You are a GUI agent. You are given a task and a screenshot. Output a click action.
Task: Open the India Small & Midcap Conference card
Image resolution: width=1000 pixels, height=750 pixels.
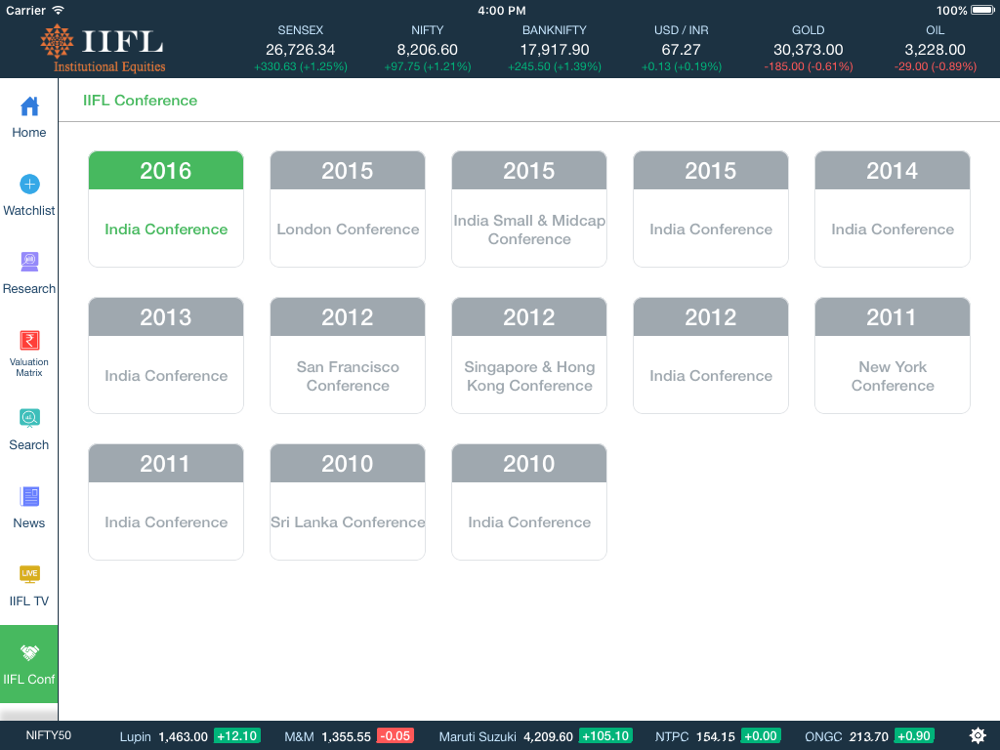pyautogui.click(x=529, y=209)
